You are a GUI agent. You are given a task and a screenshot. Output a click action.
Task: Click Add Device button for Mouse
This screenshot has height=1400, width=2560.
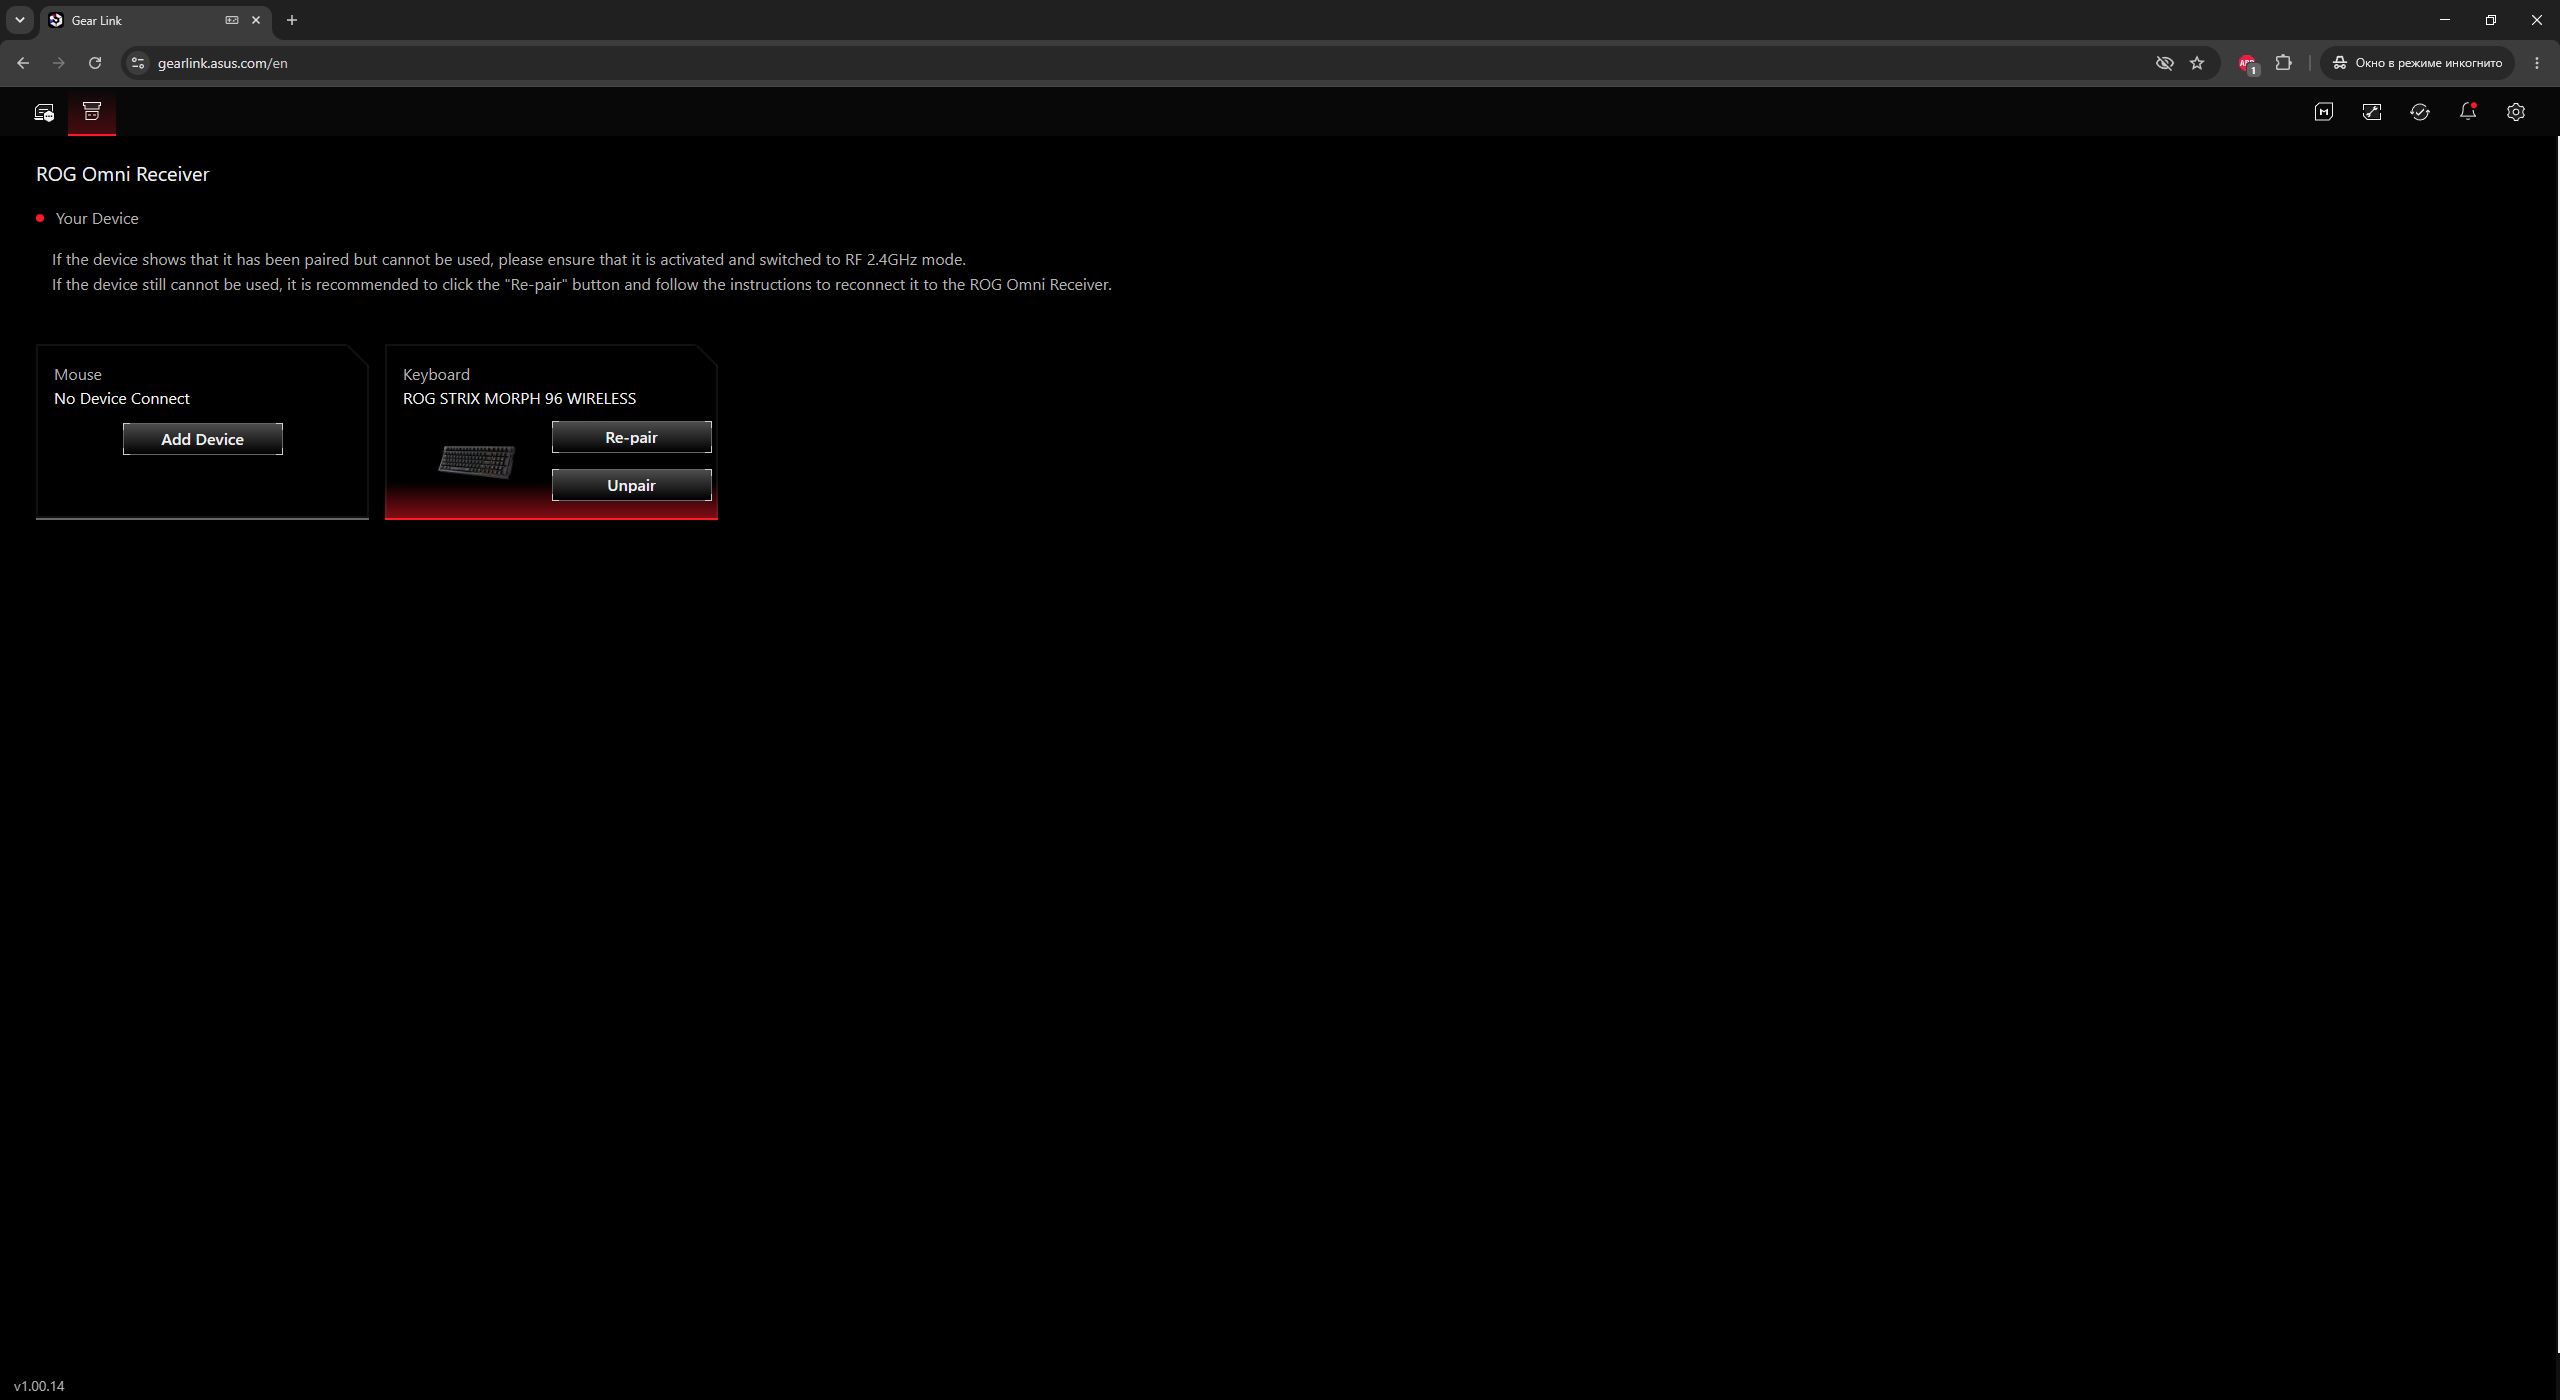pyautogui.click(x=203, y=439)
